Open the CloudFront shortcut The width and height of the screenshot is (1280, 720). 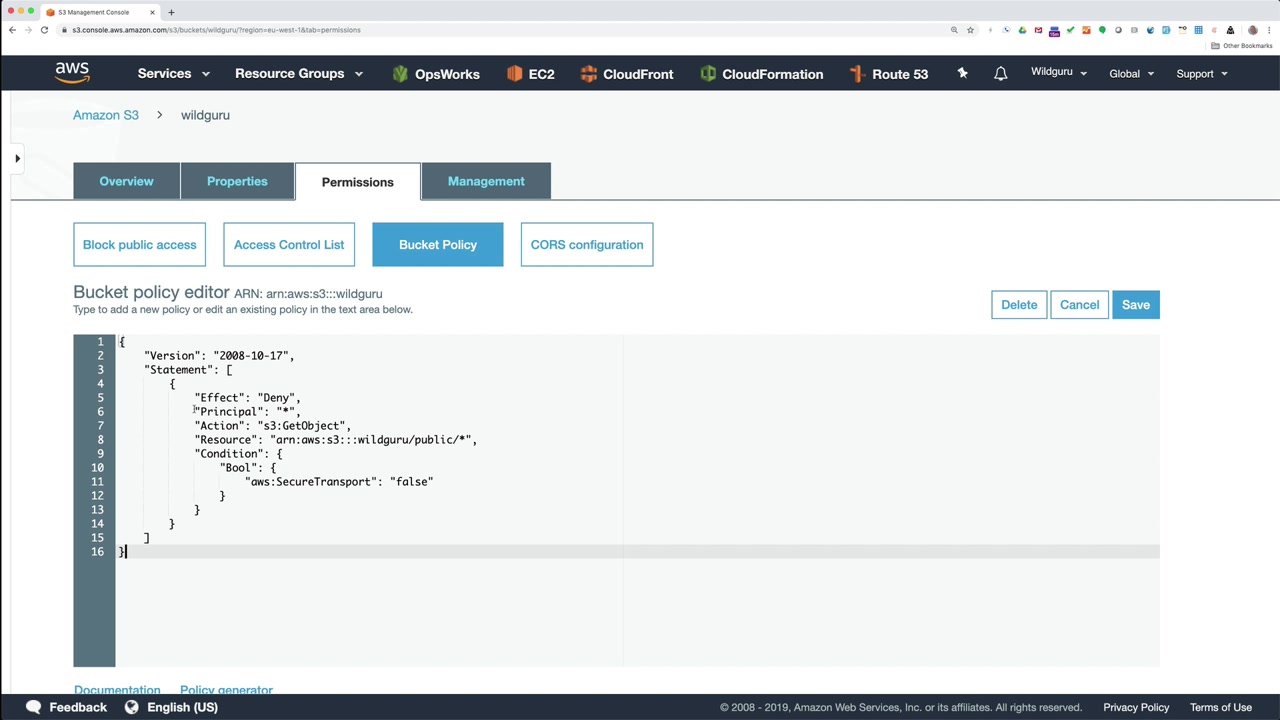click(627, 74)
